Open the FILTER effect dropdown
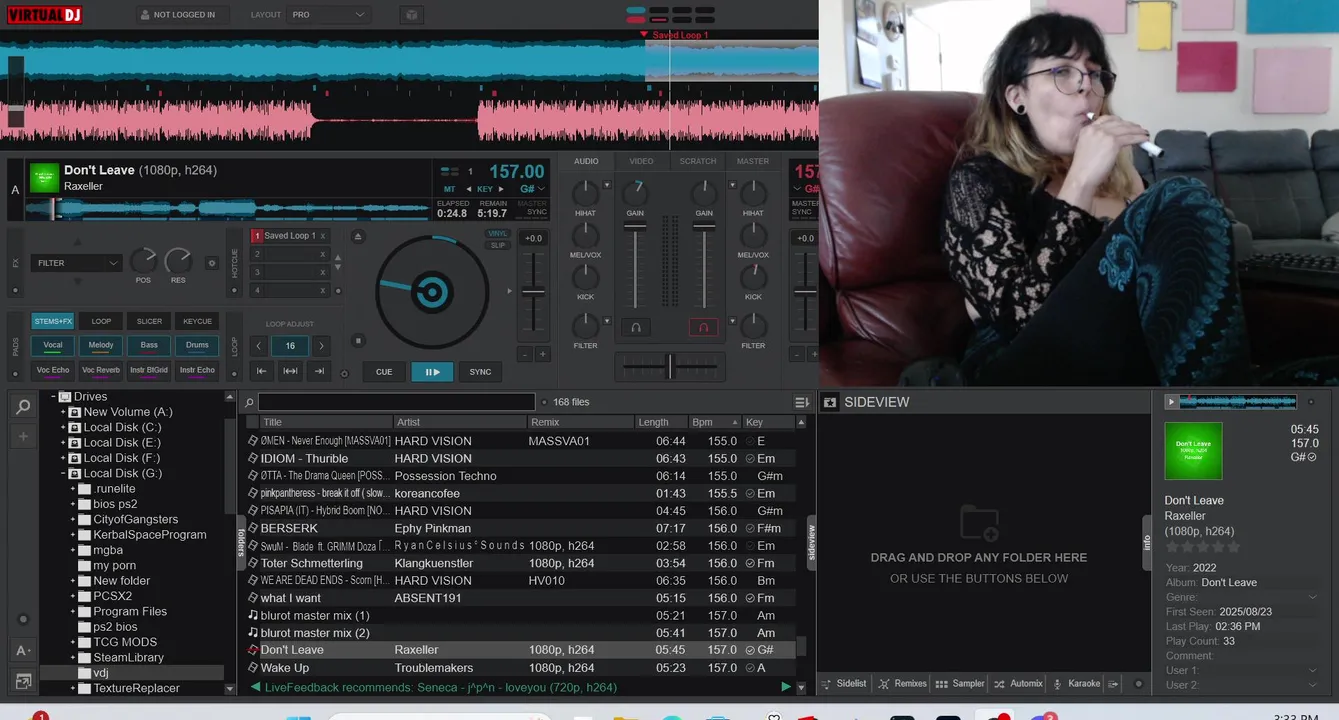The height and width of the screenshot is (720, 1339). tap(77, 263)
